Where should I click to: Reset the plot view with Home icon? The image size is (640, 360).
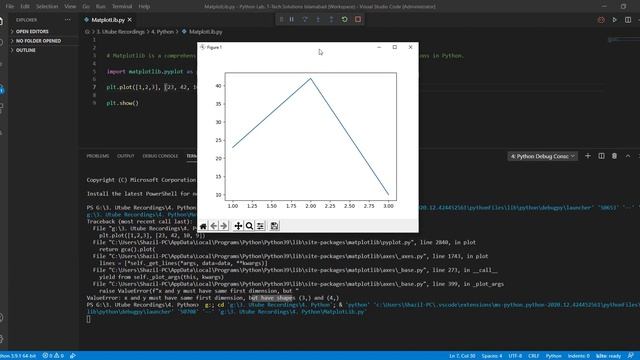203,226
